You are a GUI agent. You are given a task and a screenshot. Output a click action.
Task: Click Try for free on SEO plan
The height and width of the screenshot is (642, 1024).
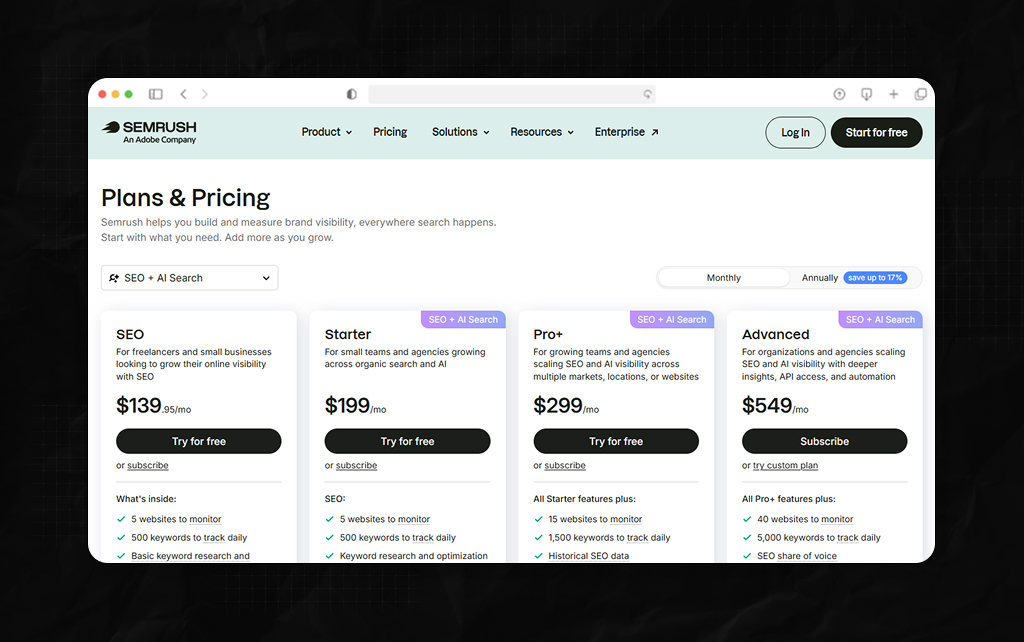point(199,441)
